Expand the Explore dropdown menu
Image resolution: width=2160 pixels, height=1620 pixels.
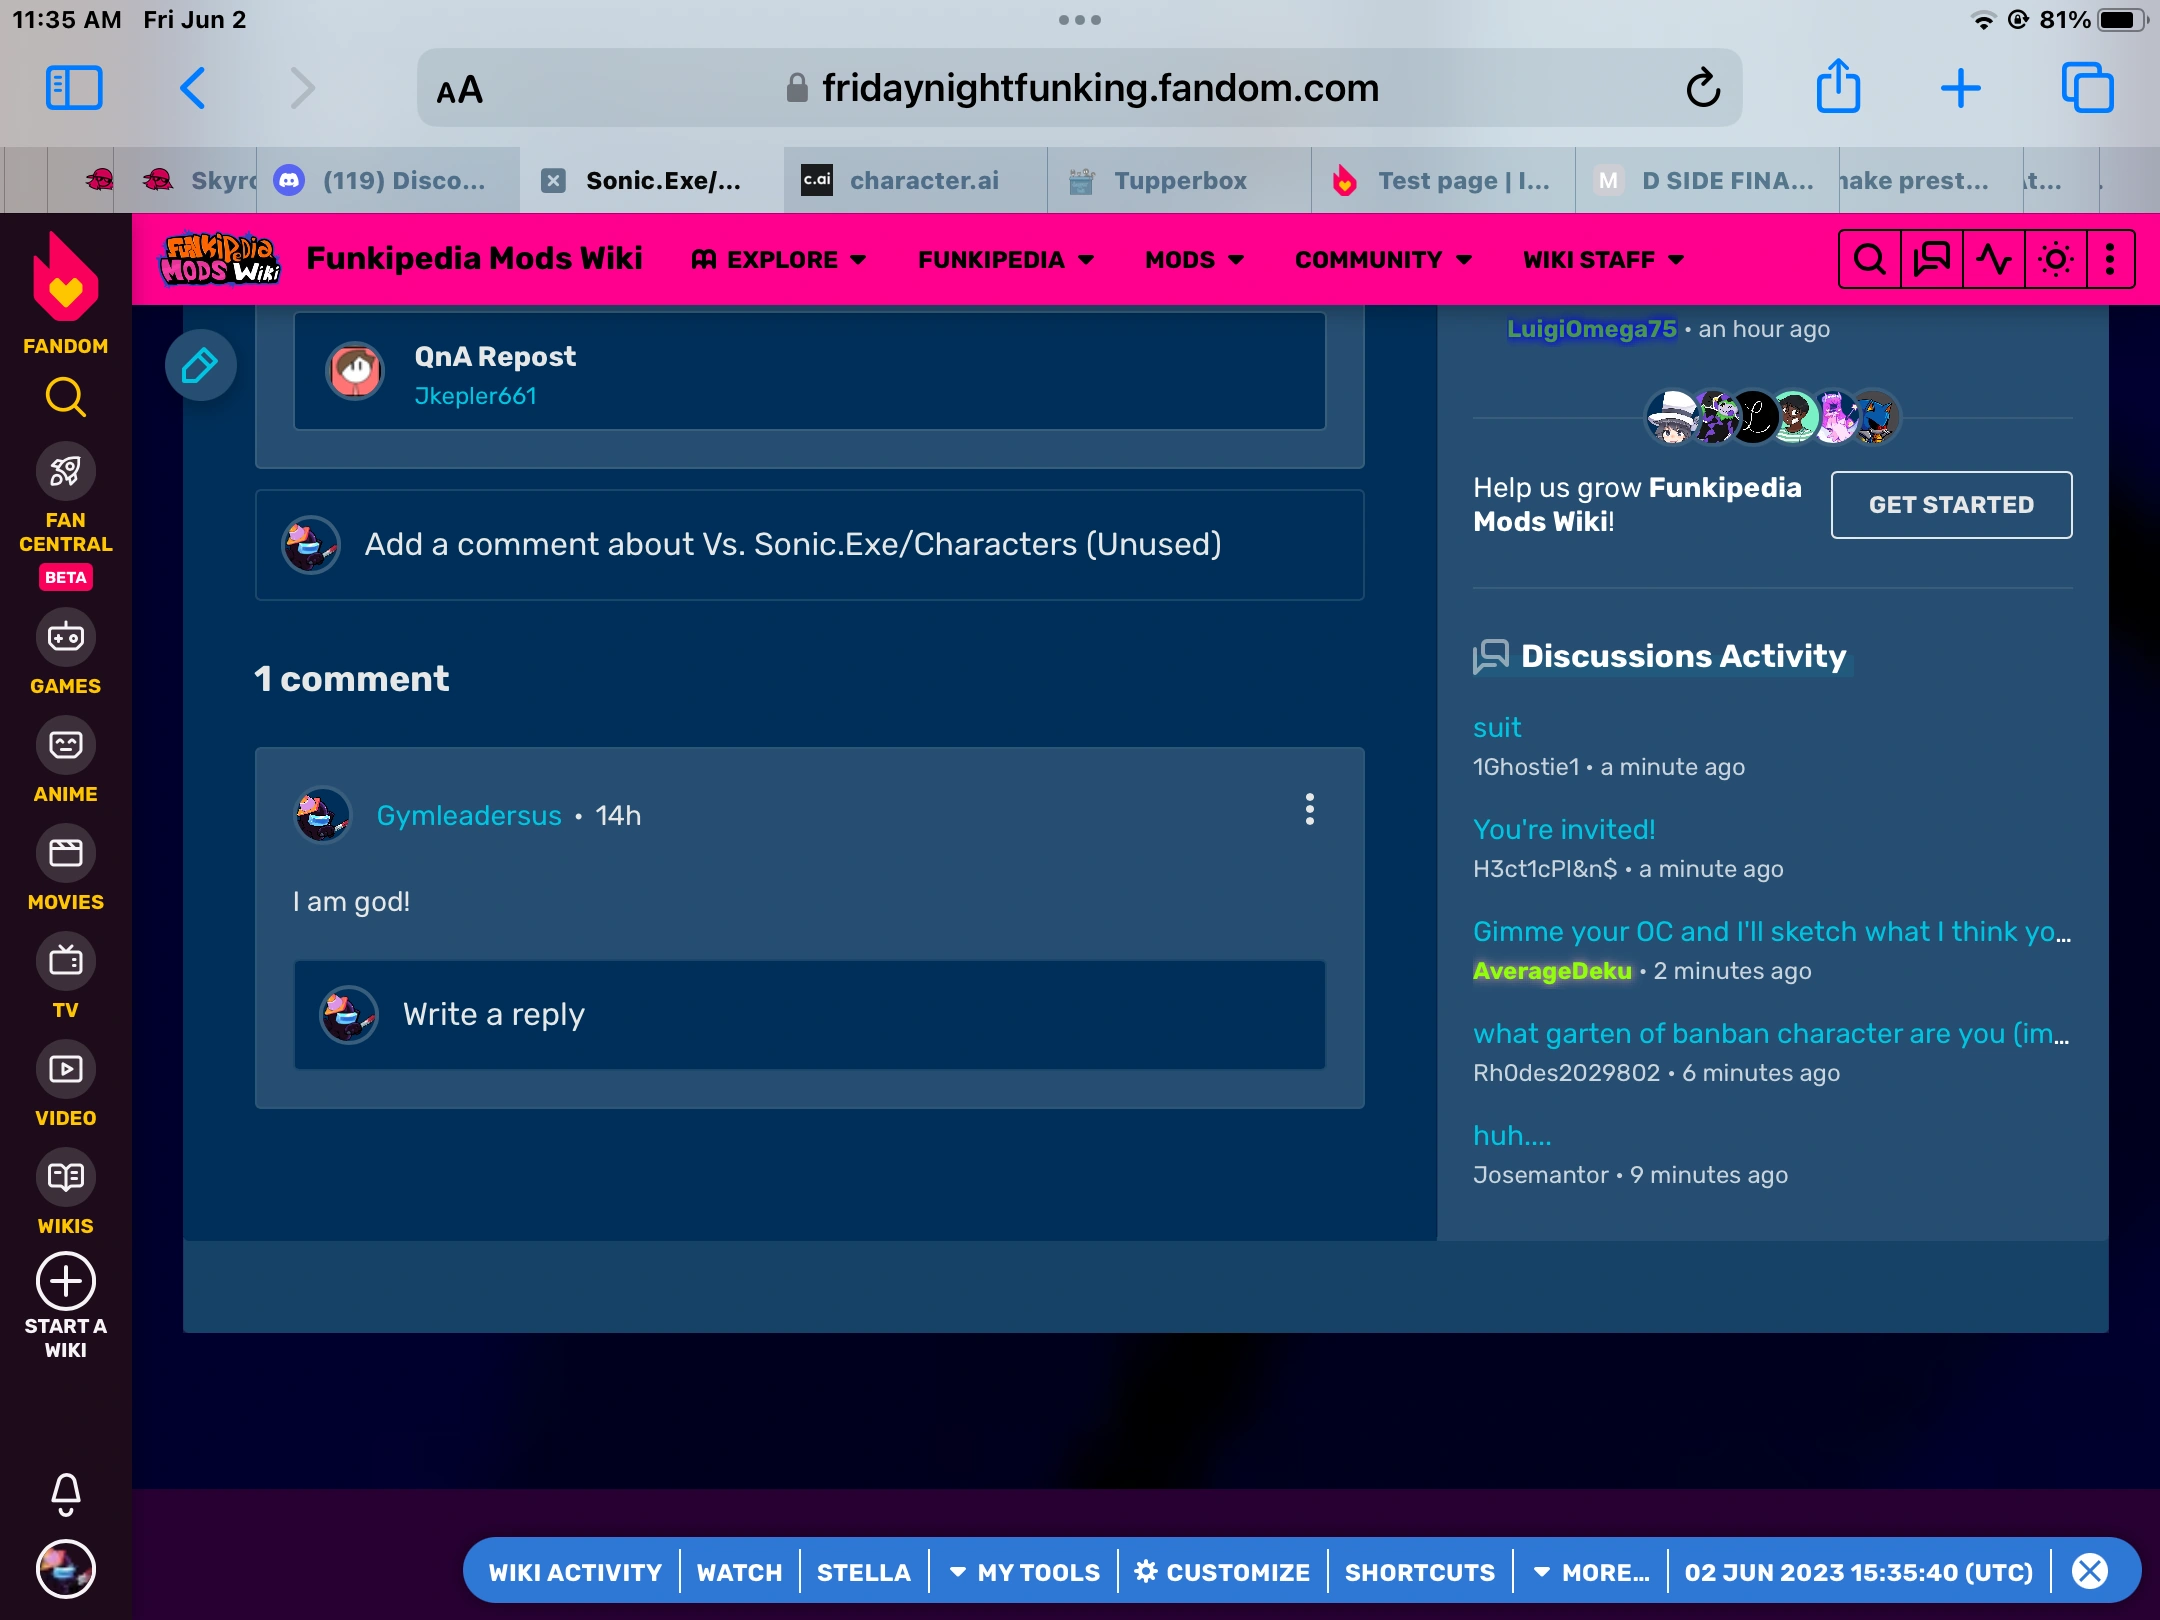coord(780,260)
